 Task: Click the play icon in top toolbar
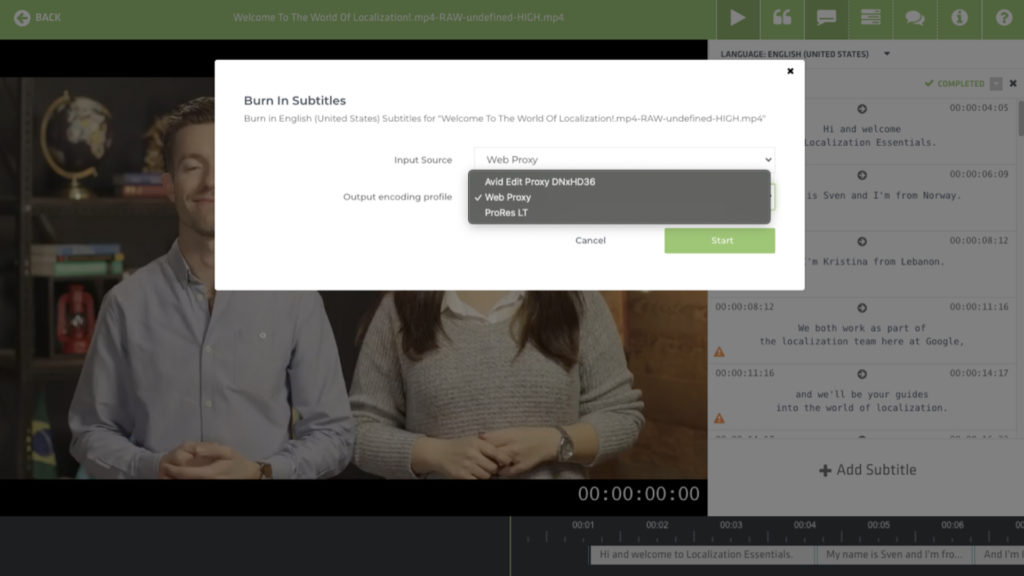[737, 18]
